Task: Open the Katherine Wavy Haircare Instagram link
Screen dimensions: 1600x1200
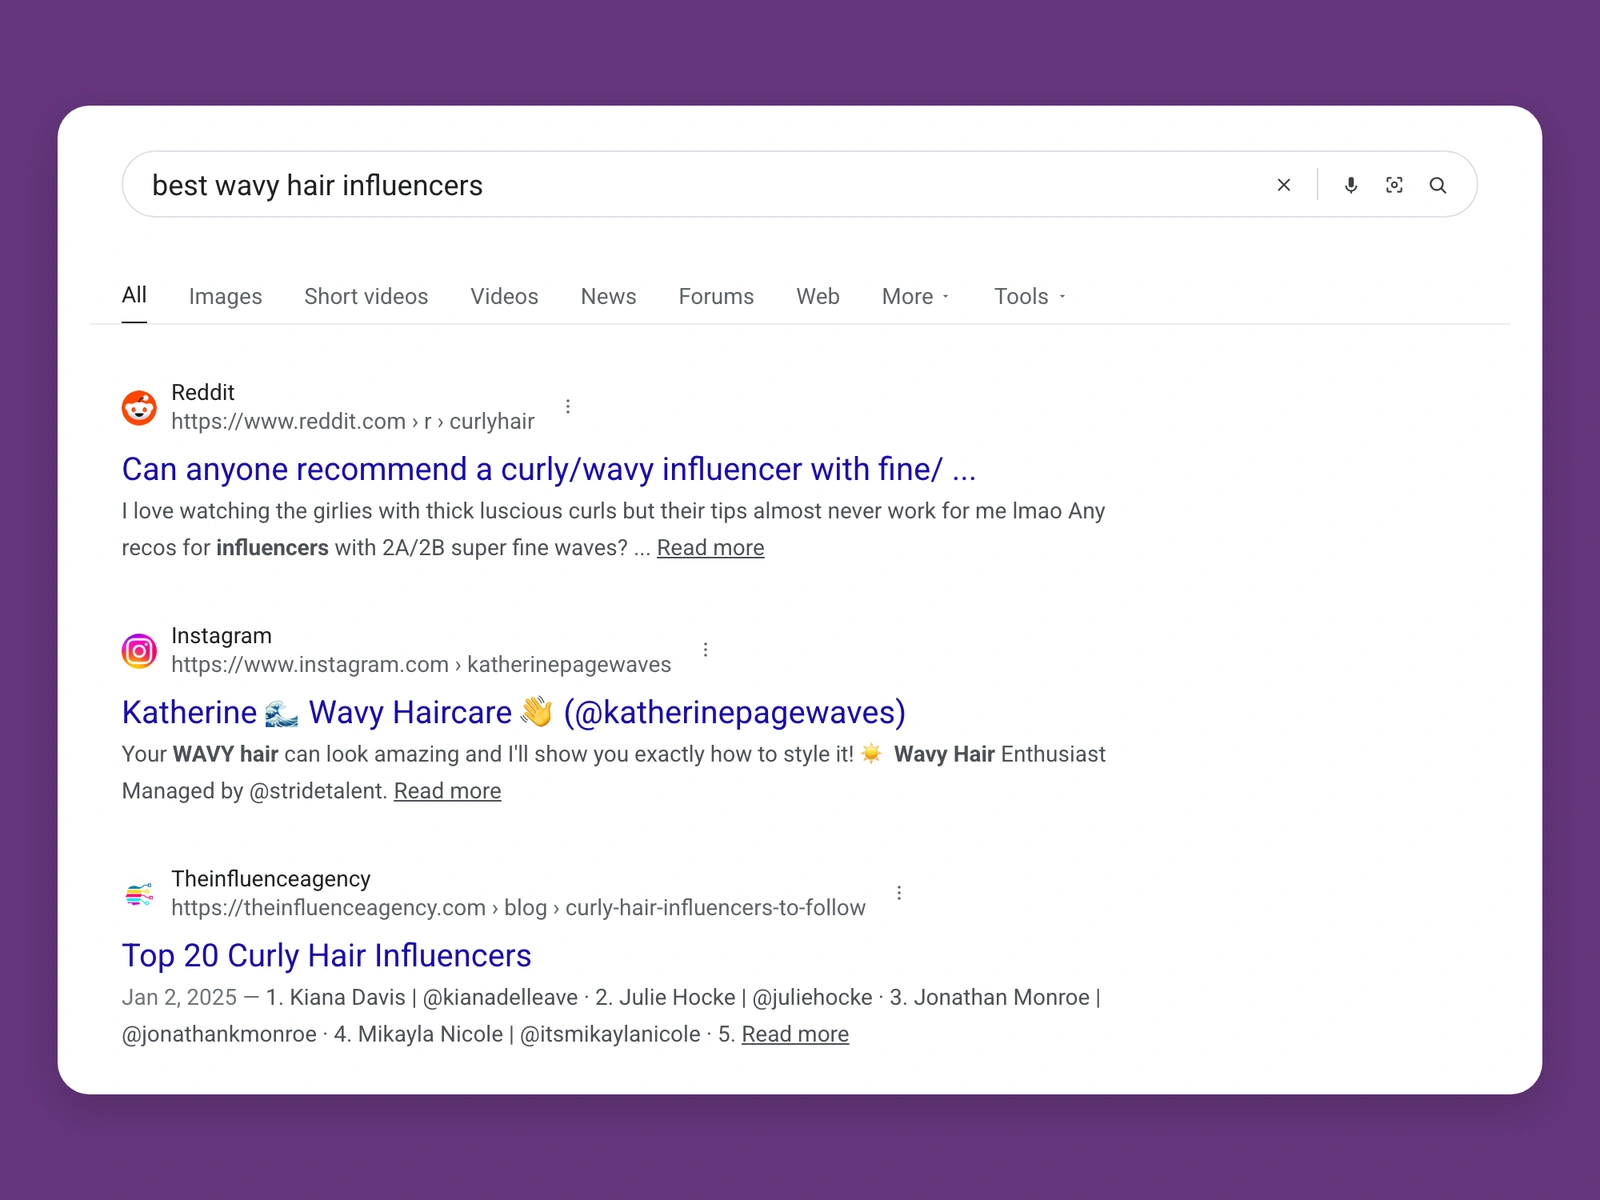Action: [x=513, y=712]
